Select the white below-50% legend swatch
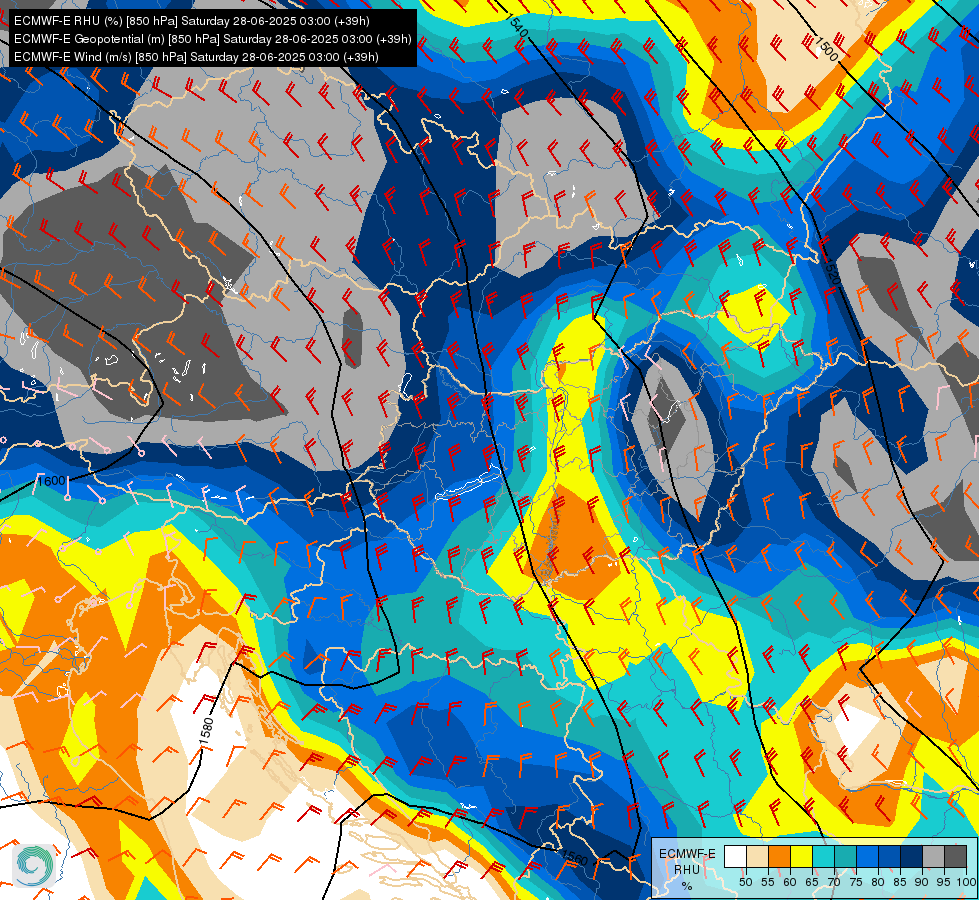The width and height of the screenshot is (979, 900). click(735, 856)
